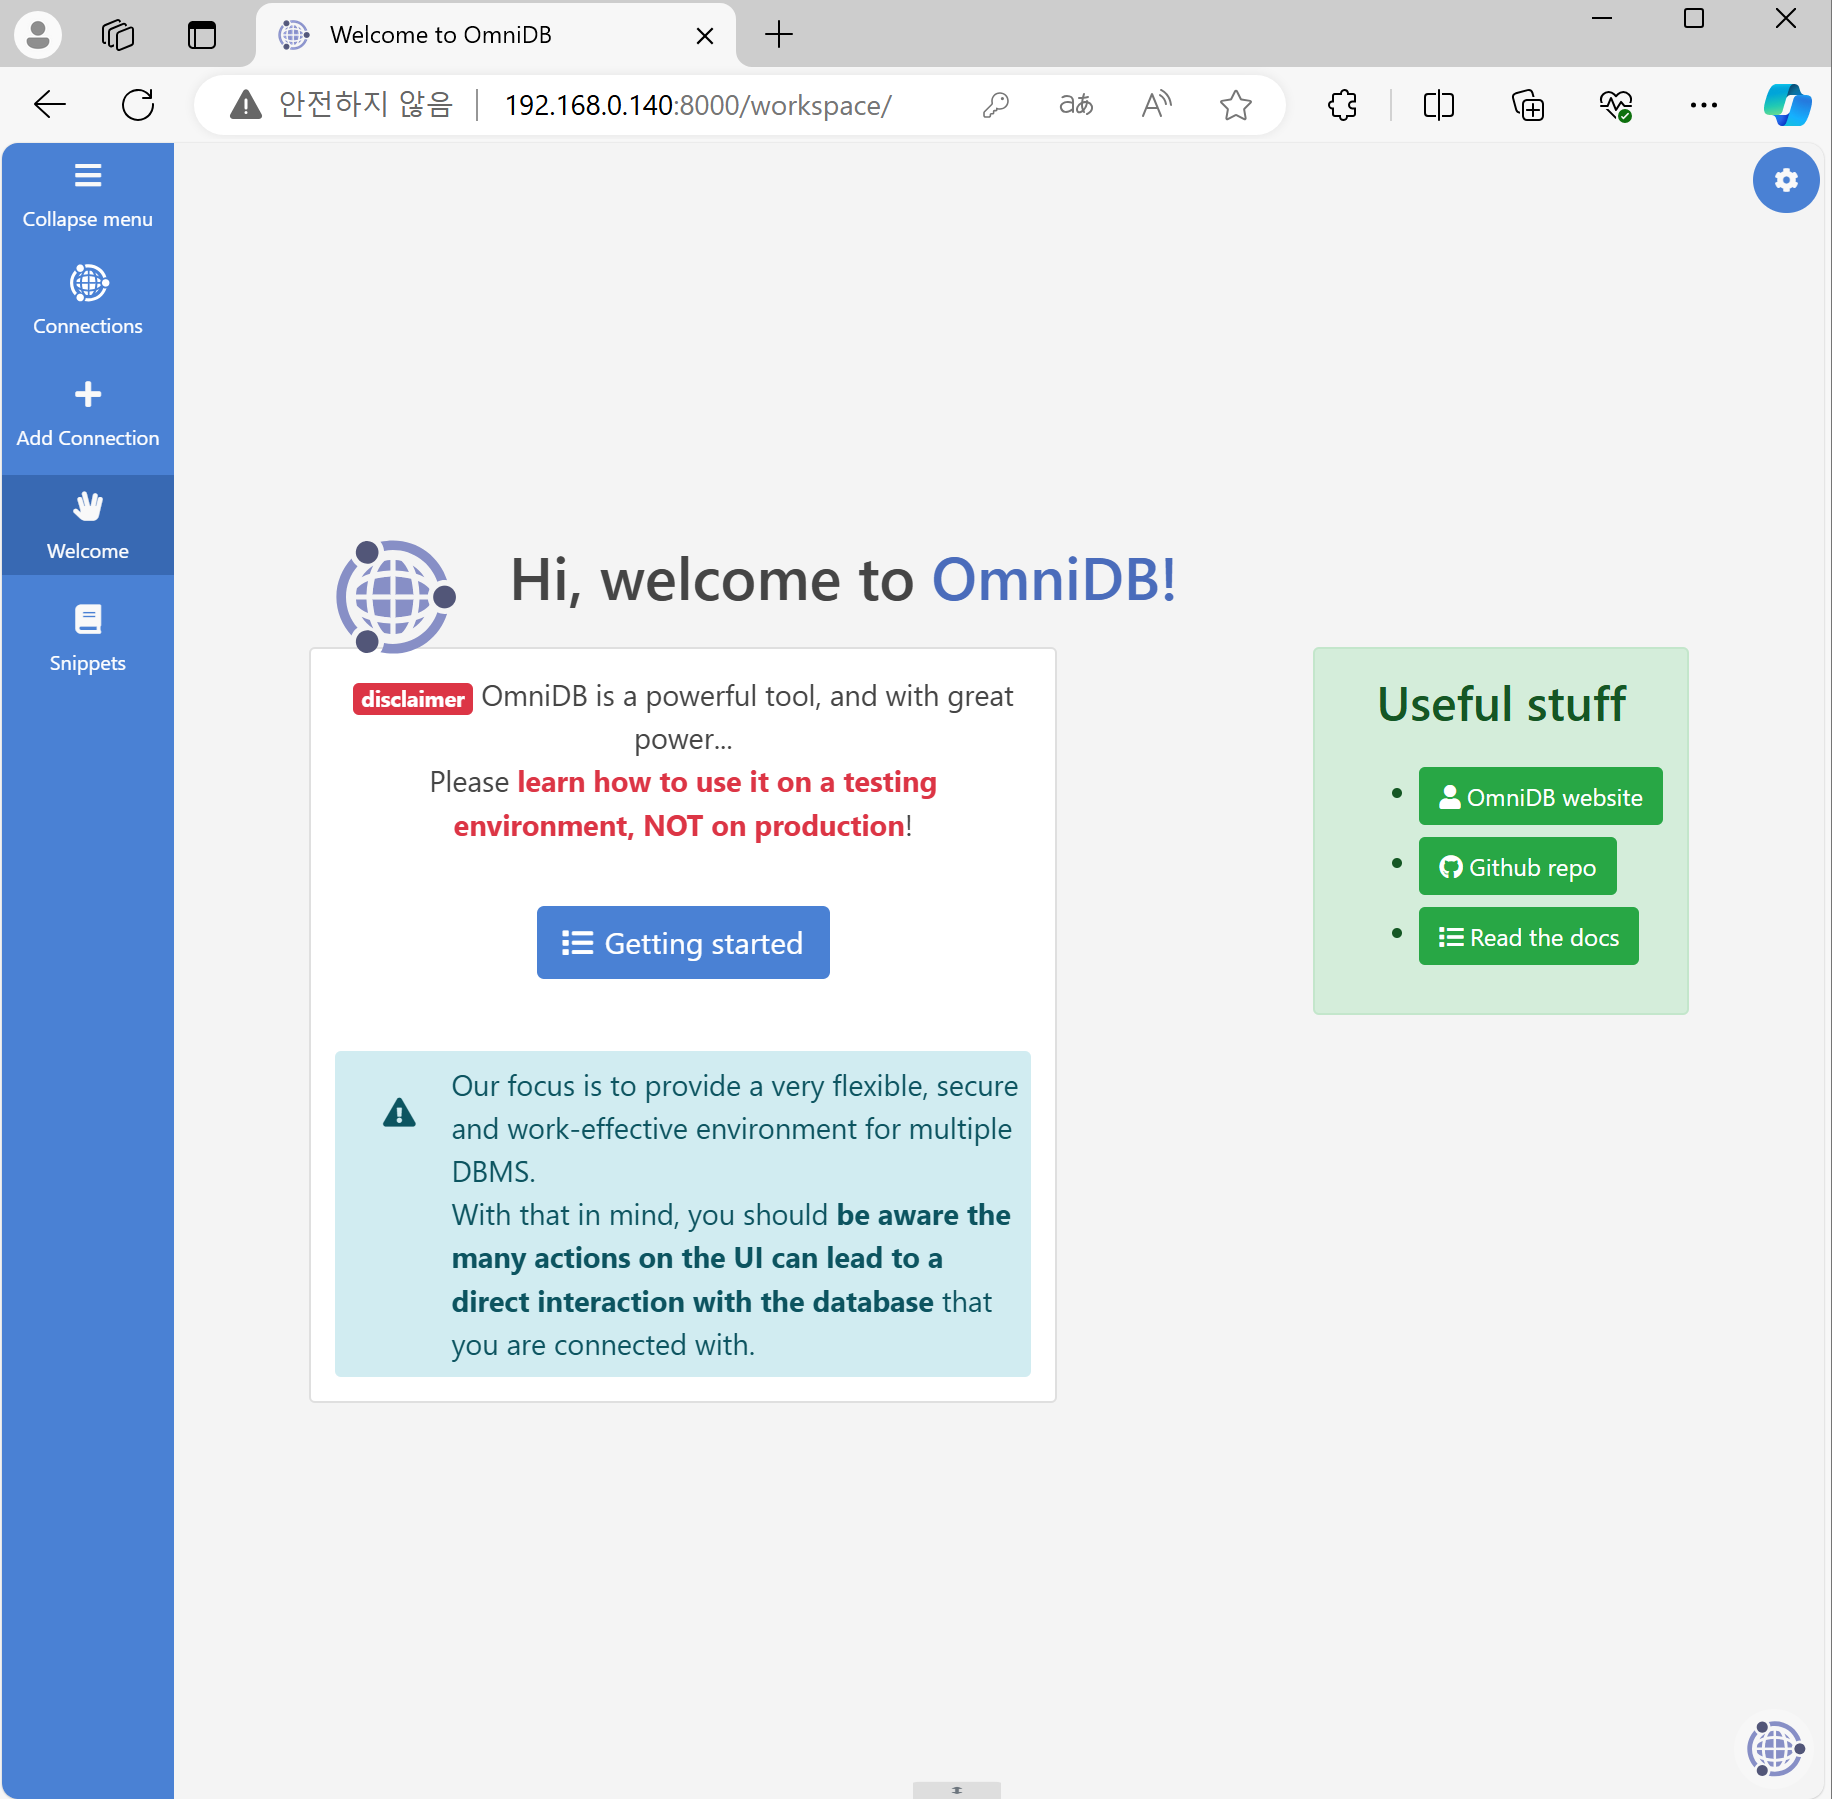Open the Connections page from sidebar
The image size is (1832, 1799).
(x=88, y=298)
